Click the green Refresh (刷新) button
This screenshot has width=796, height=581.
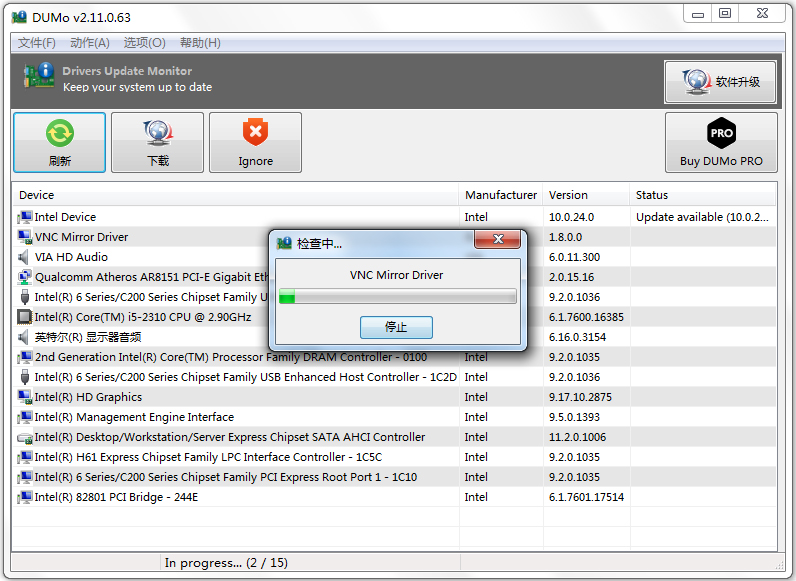[x=59, y=143]
